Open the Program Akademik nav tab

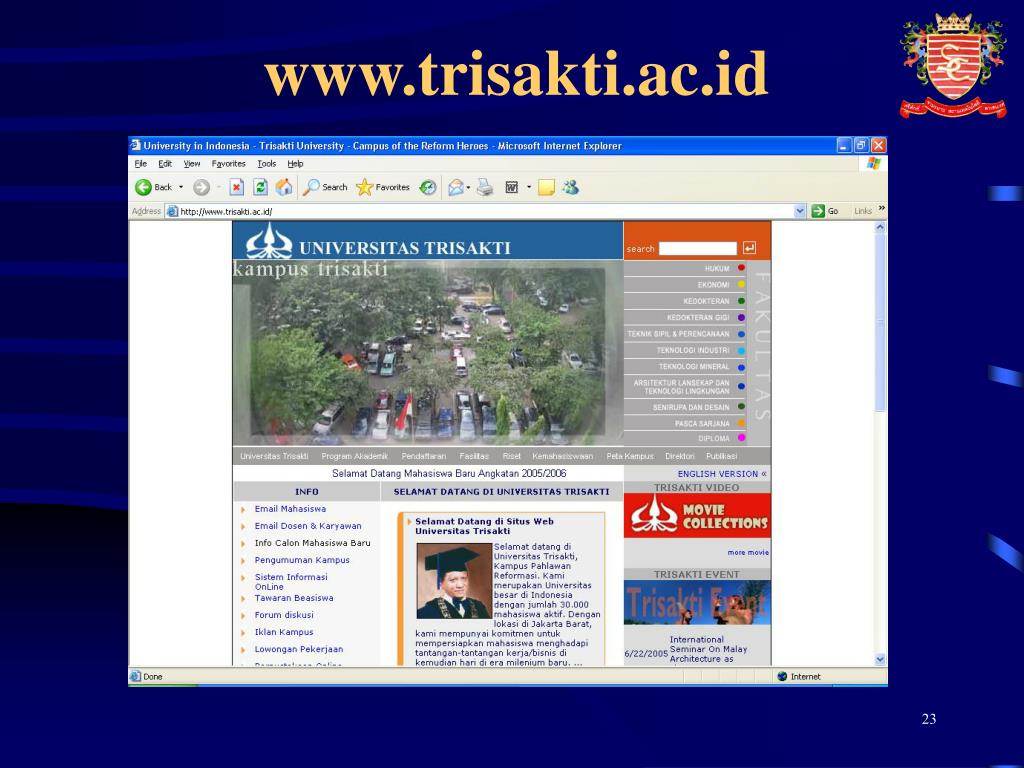[355, 456]
